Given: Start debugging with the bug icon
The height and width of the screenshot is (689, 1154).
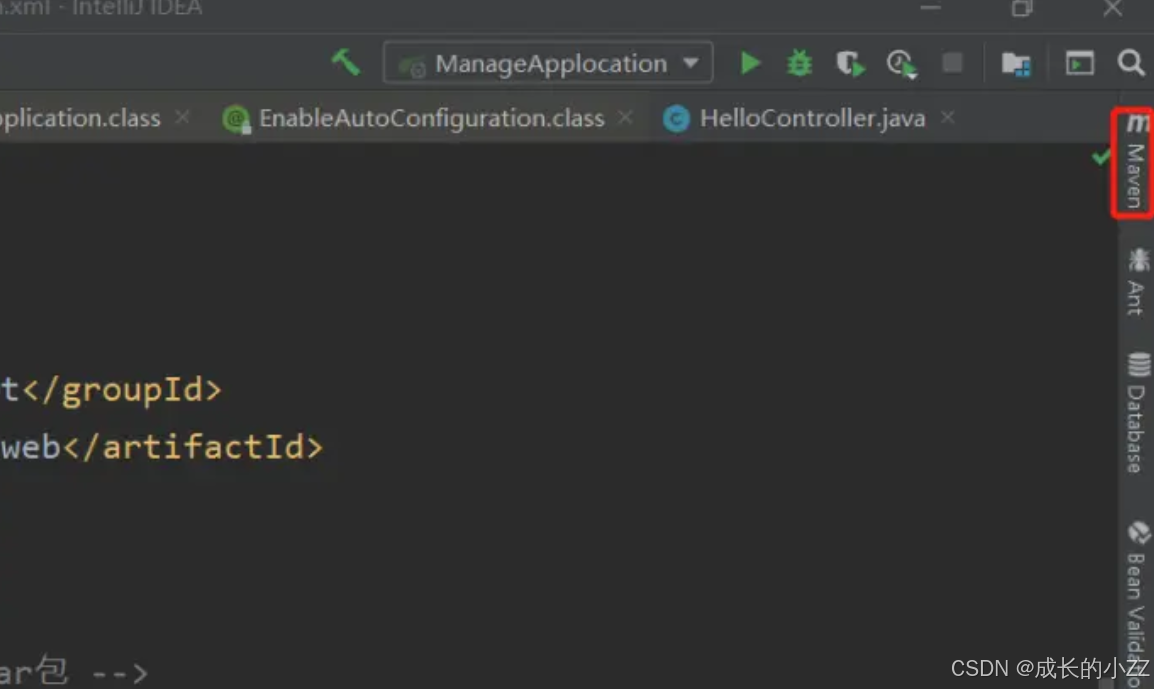Looking at the screenshot, I should tap(799, 63).
